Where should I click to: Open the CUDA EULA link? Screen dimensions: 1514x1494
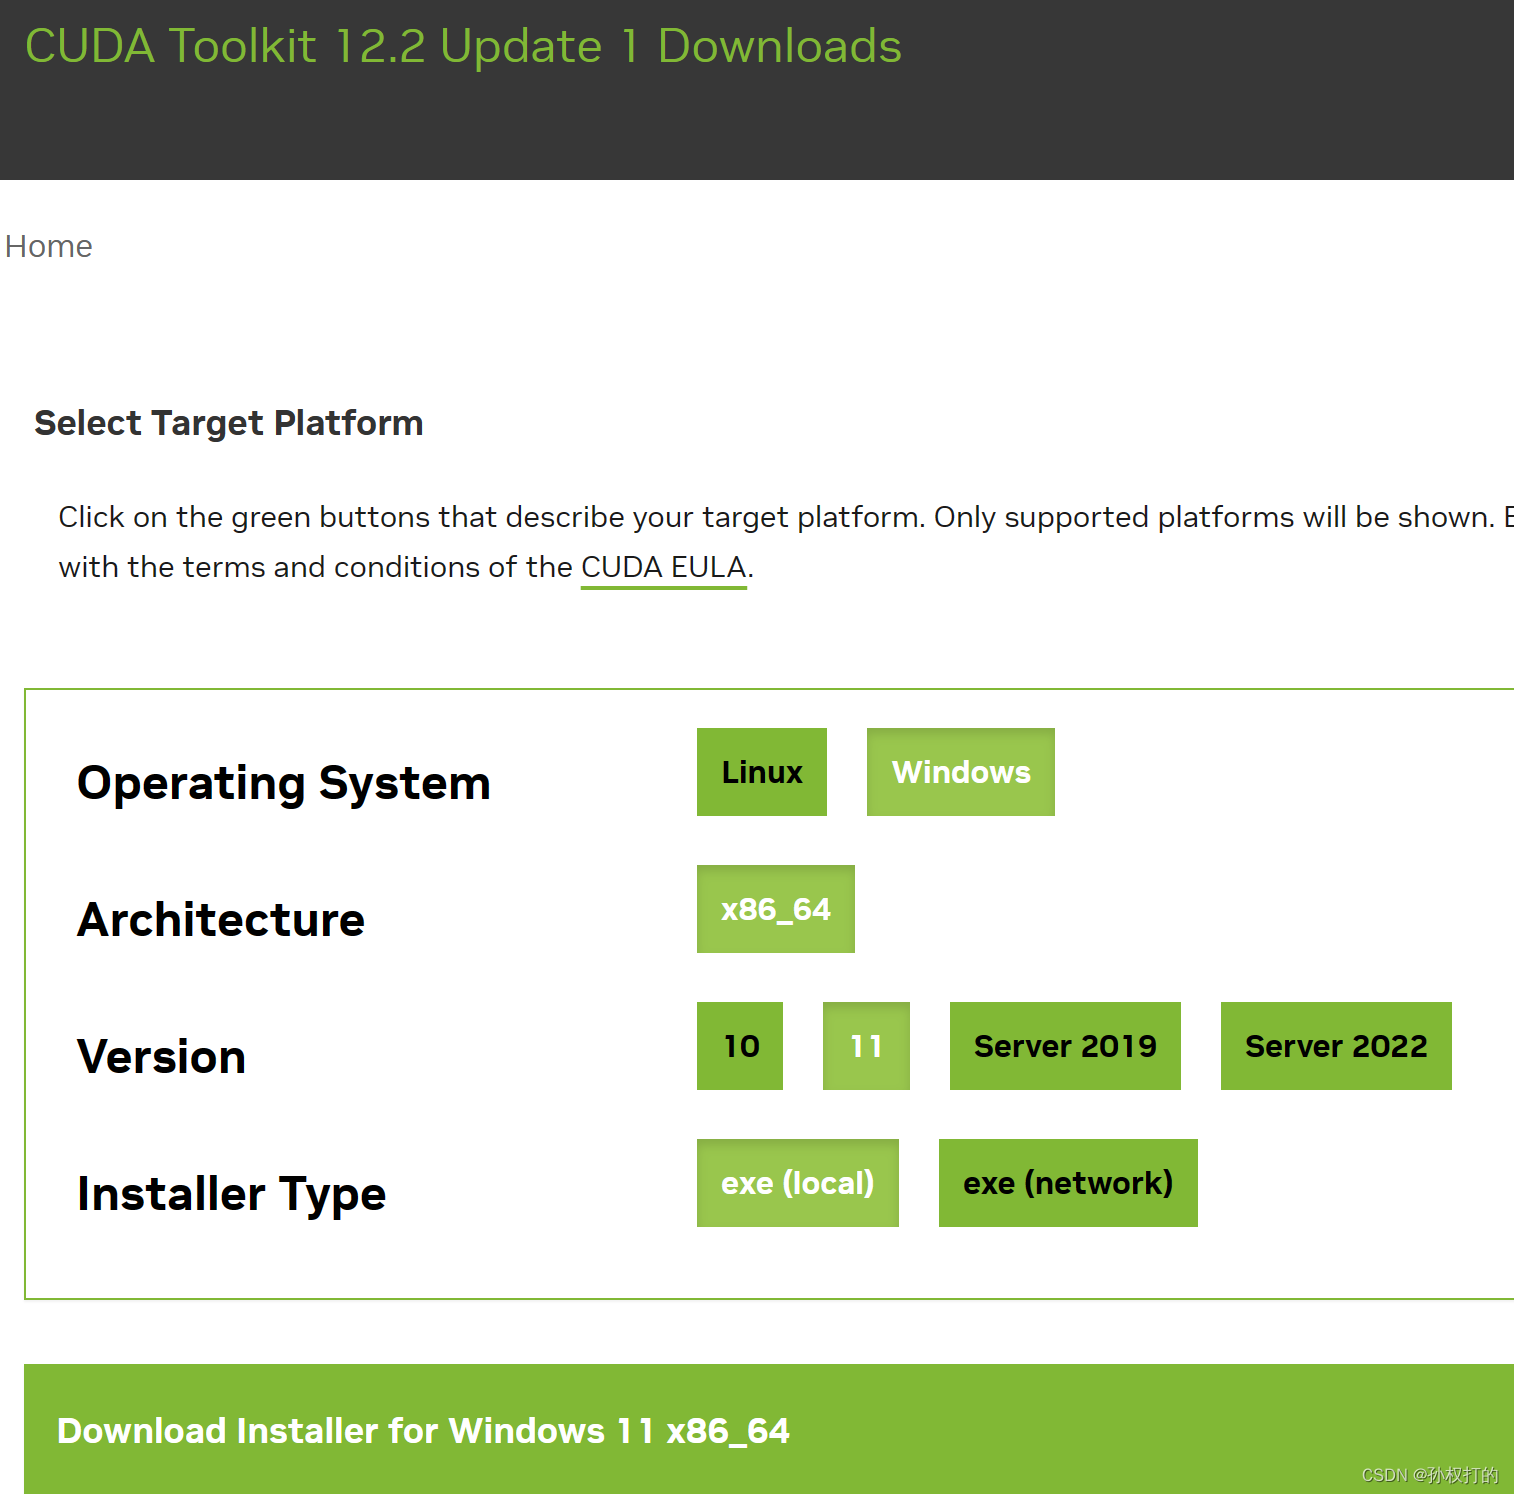pos(664,567)
